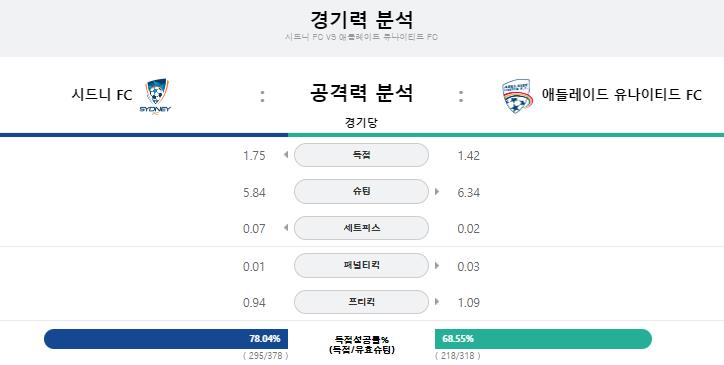The image size is (724, 365).
Task: Click the blue 78.04% success rate bar
Action: coord(166,339)
